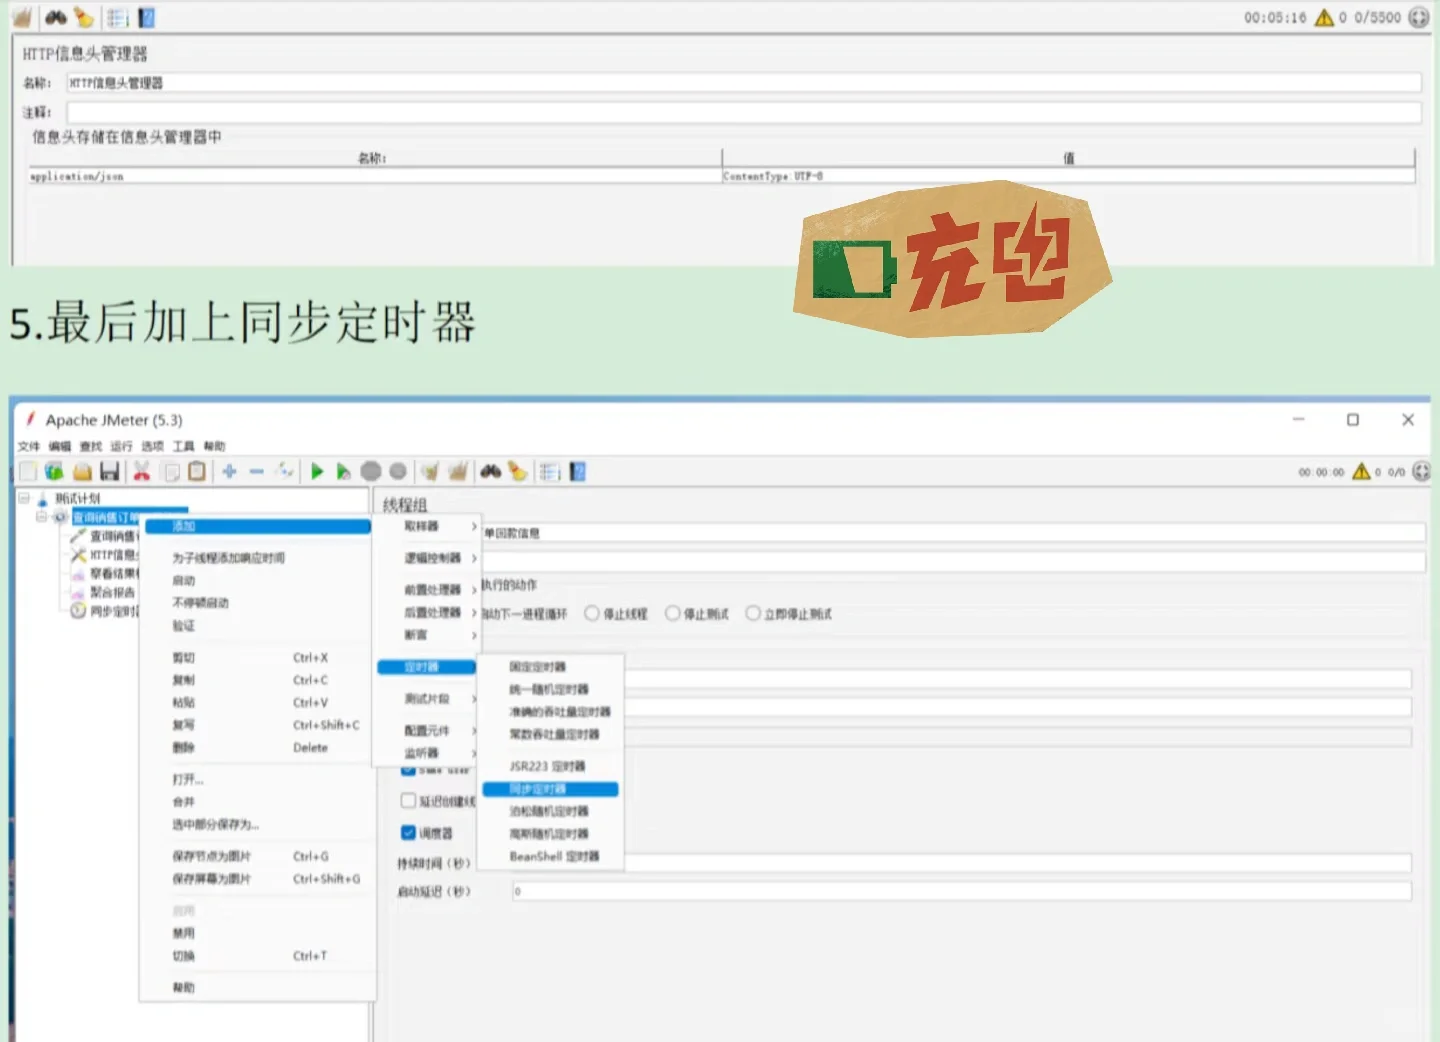Viewport: 1440px width, 1042px height.
Task: Click 为子线程添加响应时间 in context menu
Action: click(x=258, y=558)
